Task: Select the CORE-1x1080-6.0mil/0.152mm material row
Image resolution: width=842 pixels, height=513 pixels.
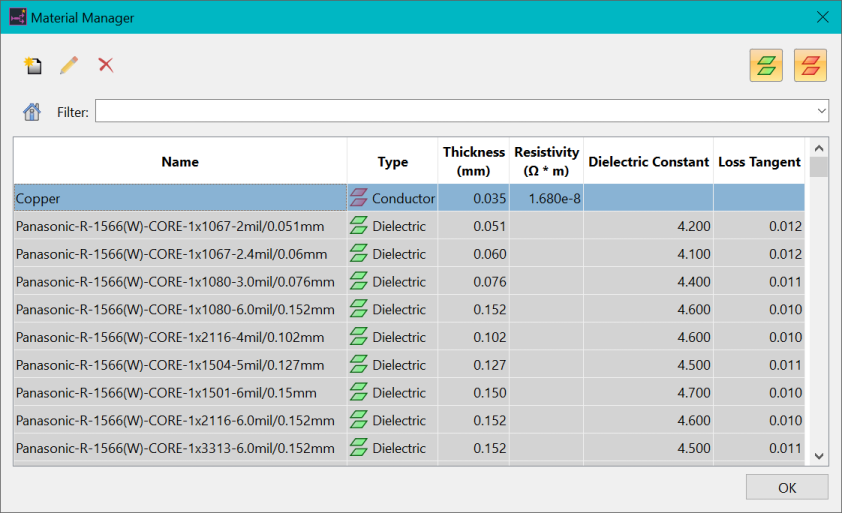Action: [x=409, y=309]
